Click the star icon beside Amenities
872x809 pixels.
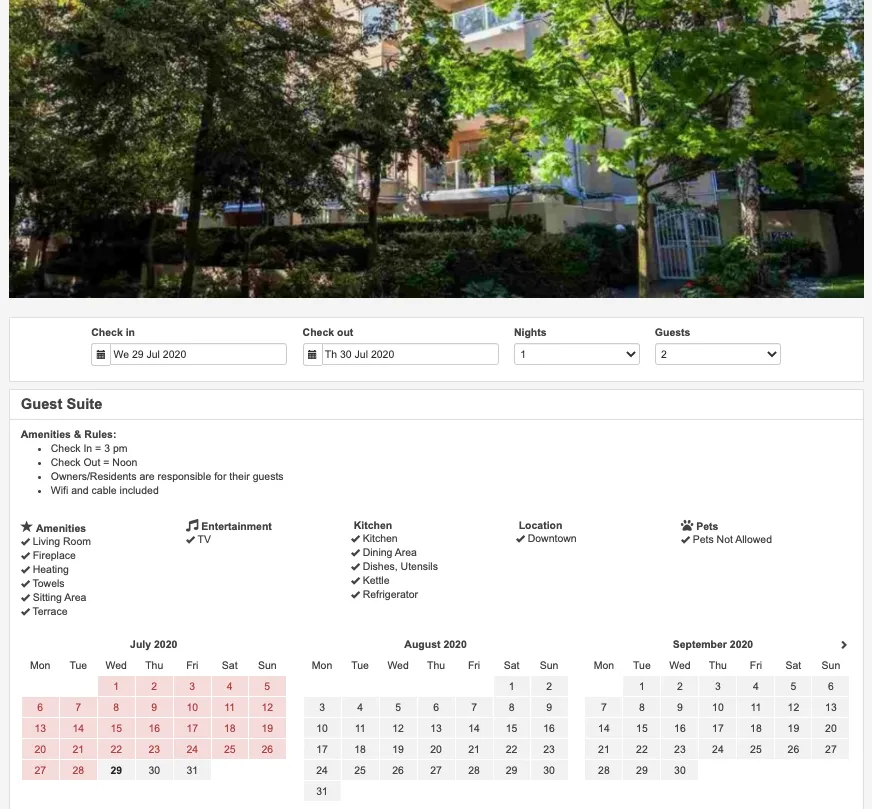click(27, 527)
